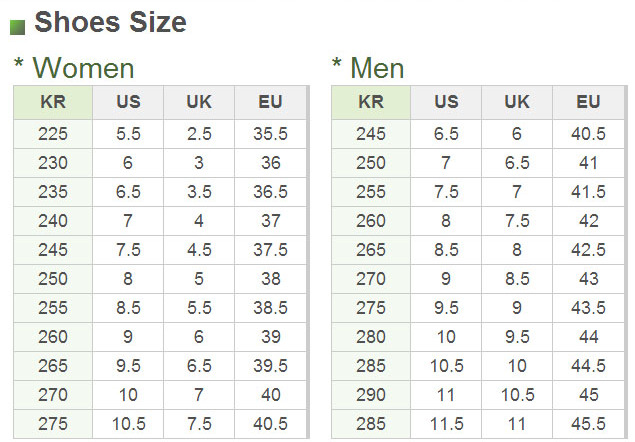The width and height of the screenshot is (635, 442).
Task: Click EU 44.5 cell in Men table
Action: (588, 365)
